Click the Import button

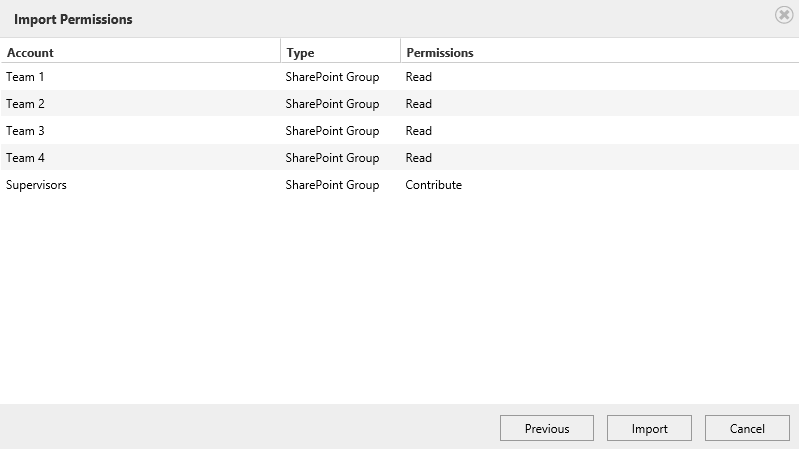coord(649,428)
